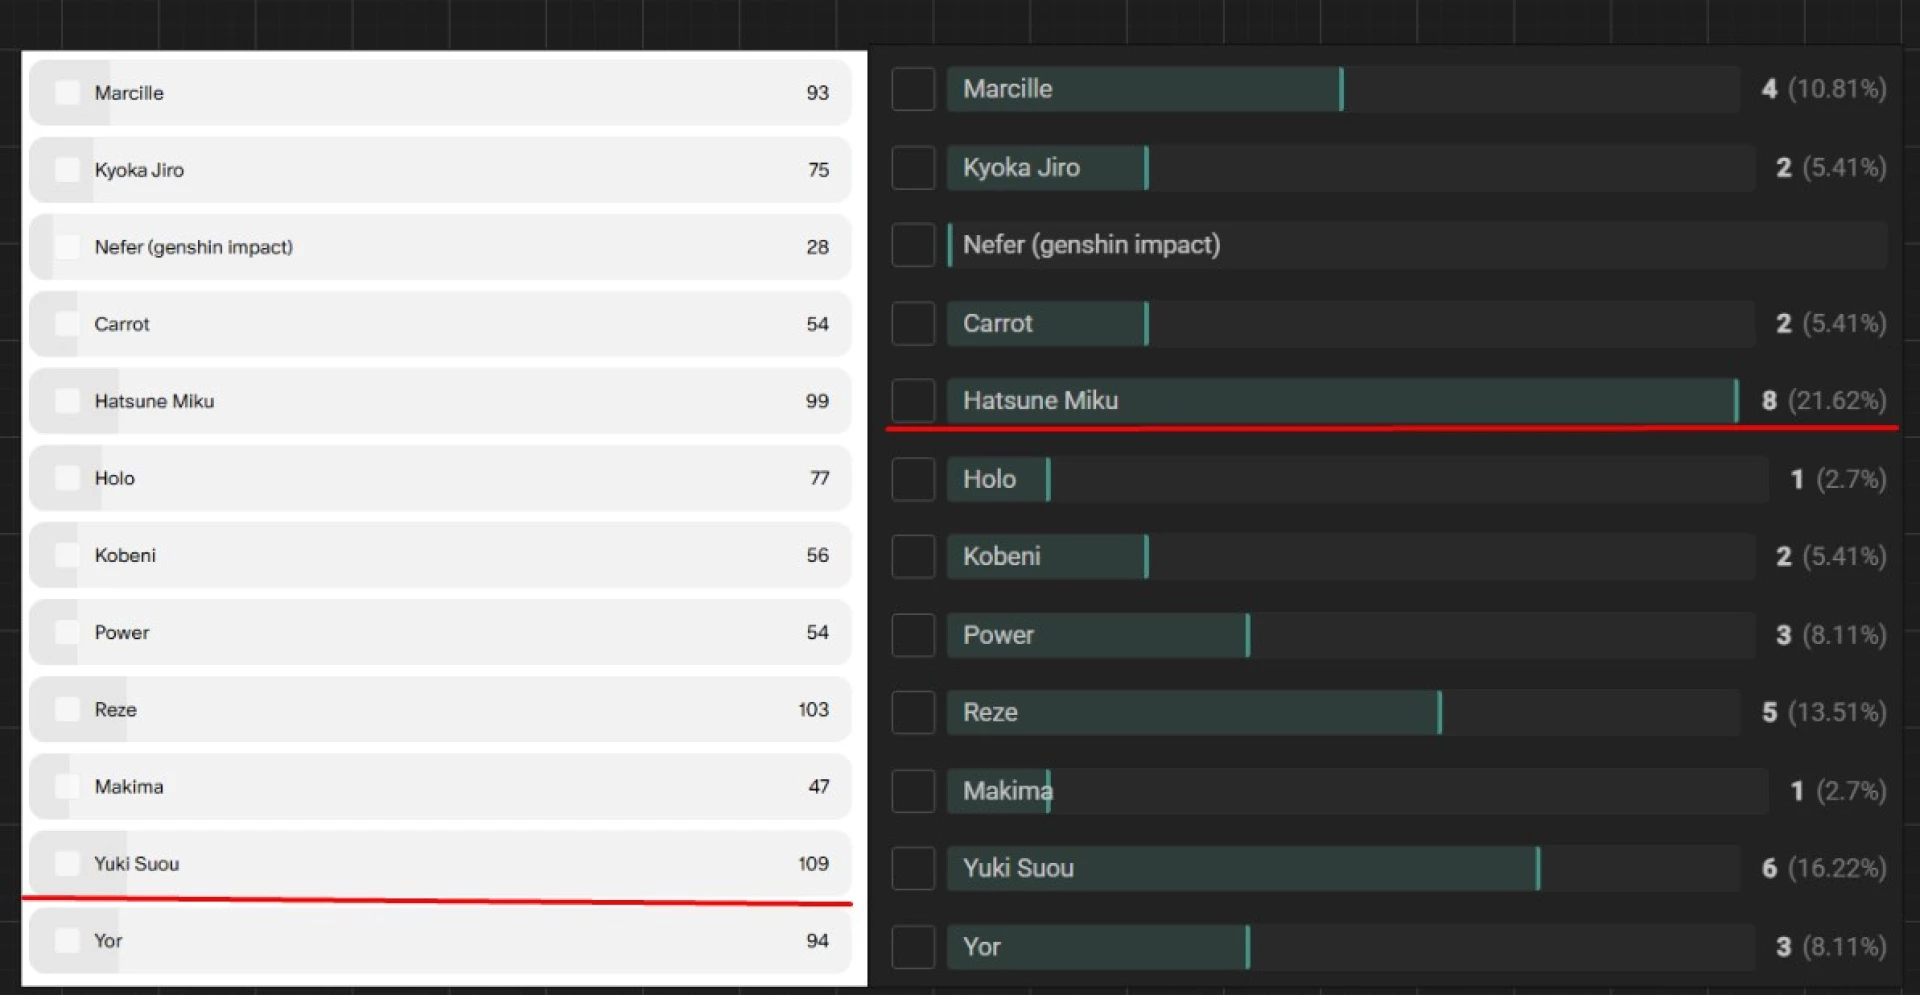
Task: Select Yor checkbox in left light poll
Action: coord(67,940)
